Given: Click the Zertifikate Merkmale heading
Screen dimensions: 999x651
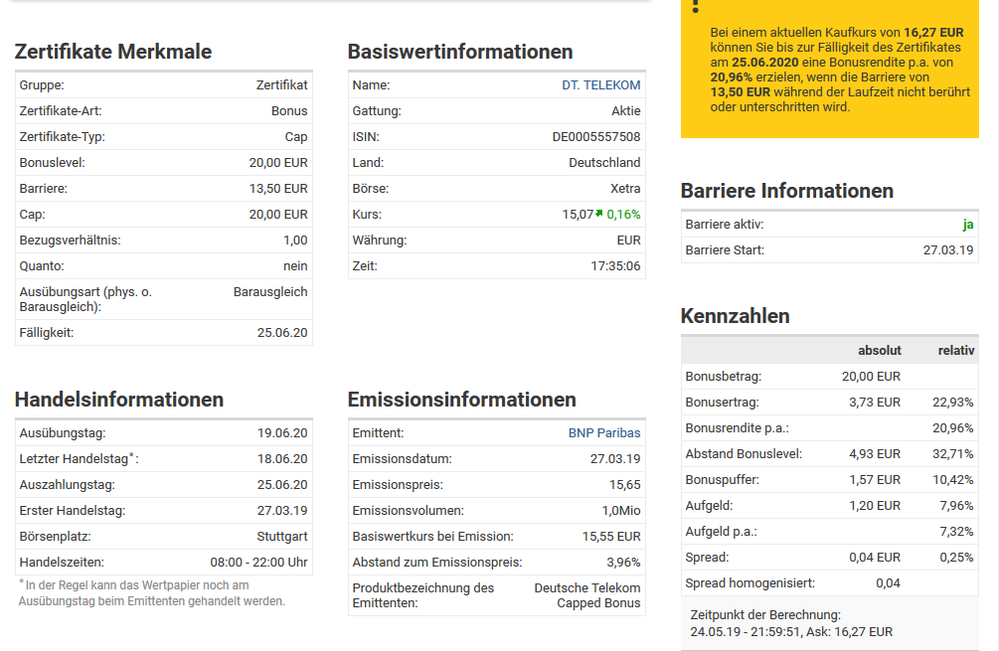Looking at the screenshot, I should tap(113, 52).
